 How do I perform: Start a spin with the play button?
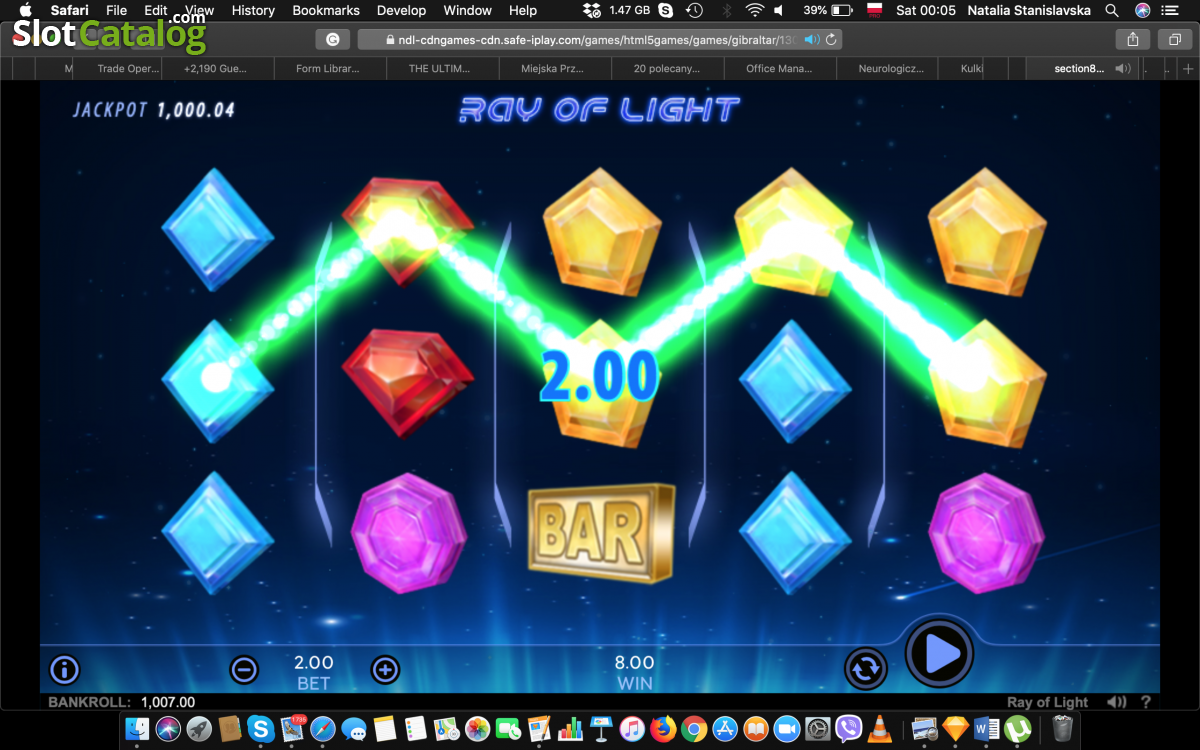[x=939, y=654]
